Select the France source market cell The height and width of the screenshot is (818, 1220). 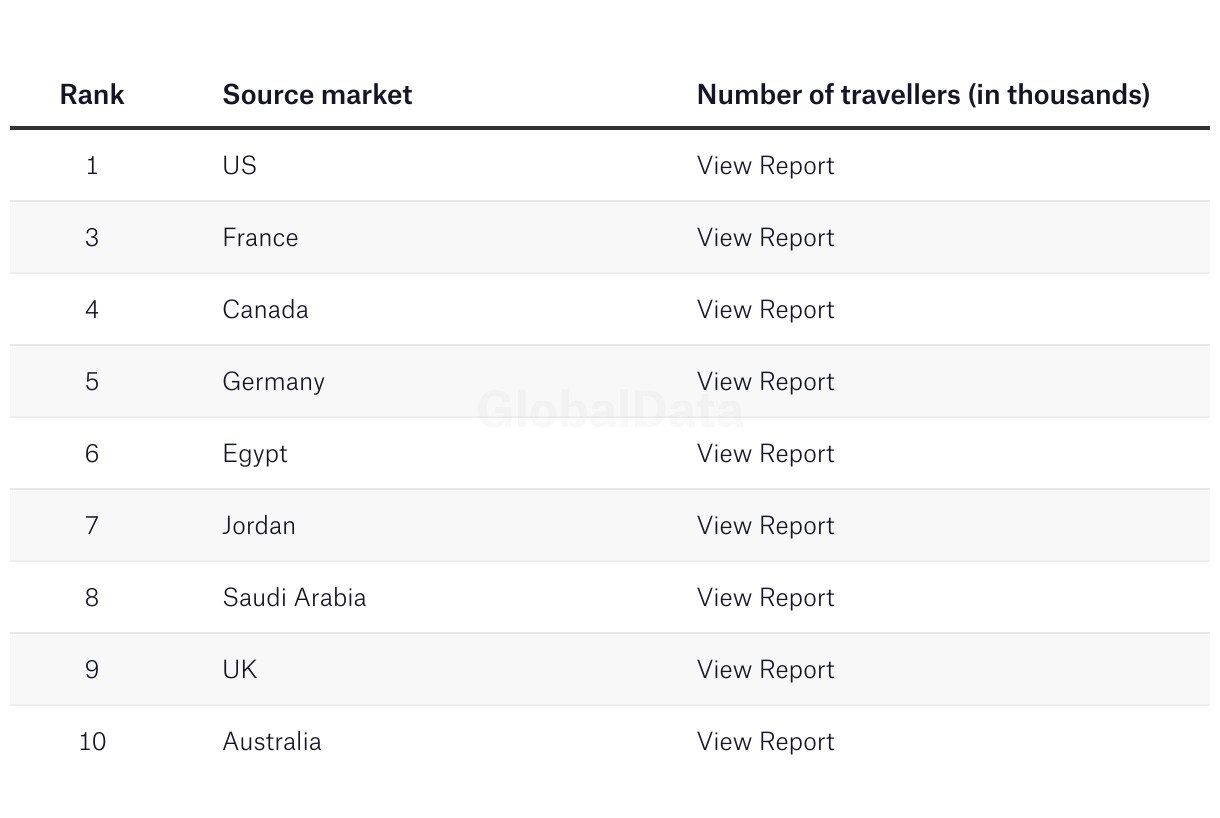coord(260,238)
